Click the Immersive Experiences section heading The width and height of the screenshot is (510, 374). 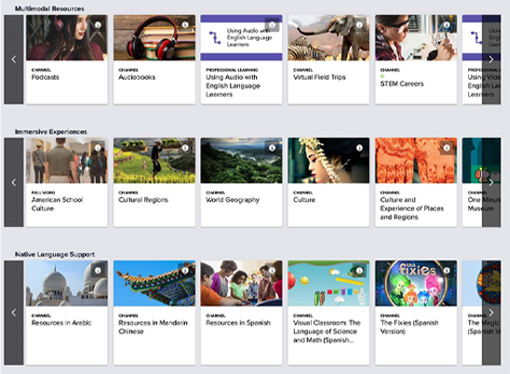(x=51, y=132)
